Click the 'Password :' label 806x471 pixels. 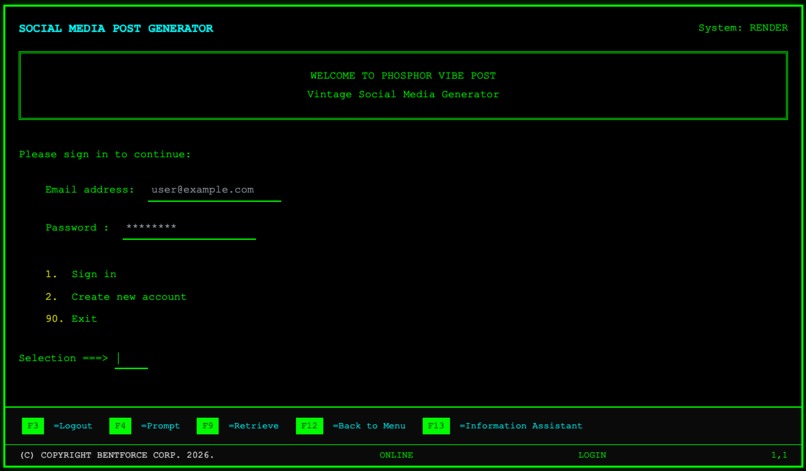[77, 228]
